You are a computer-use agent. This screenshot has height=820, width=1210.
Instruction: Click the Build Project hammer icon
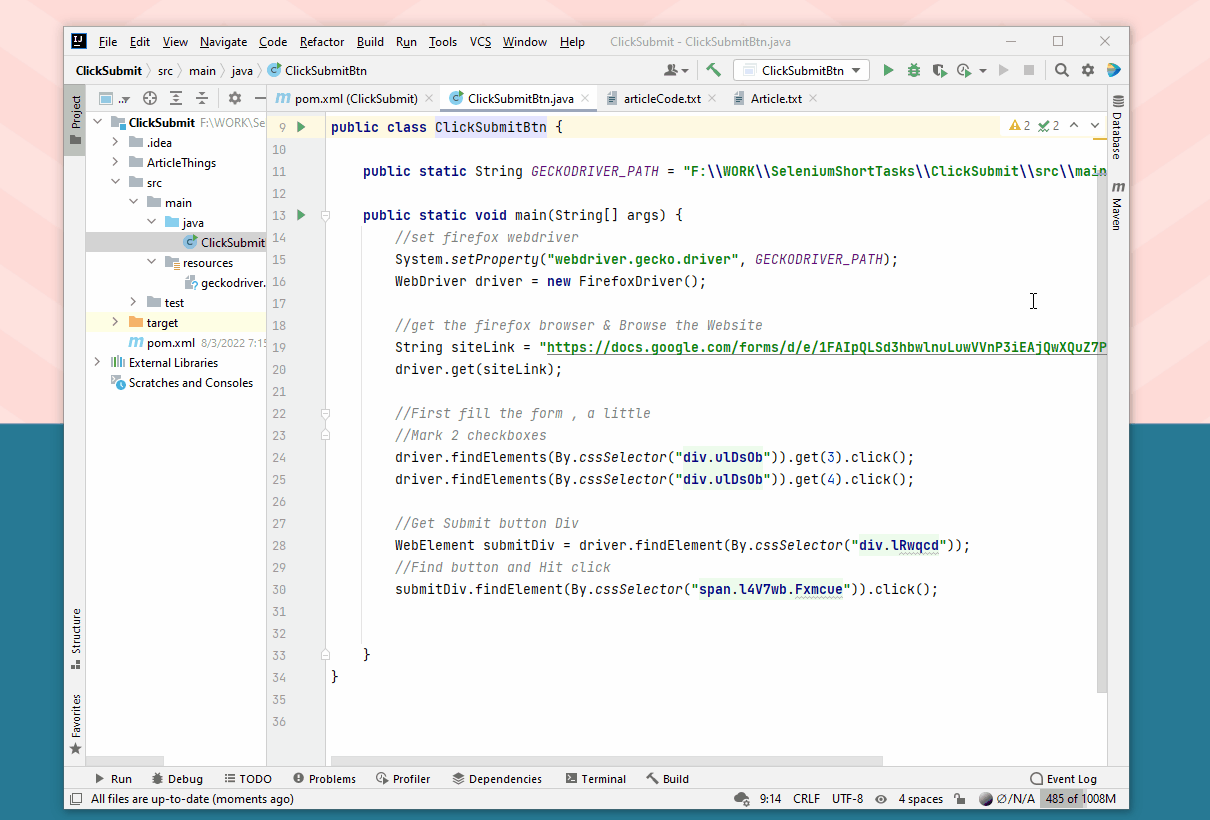click(x=713, y=70)
